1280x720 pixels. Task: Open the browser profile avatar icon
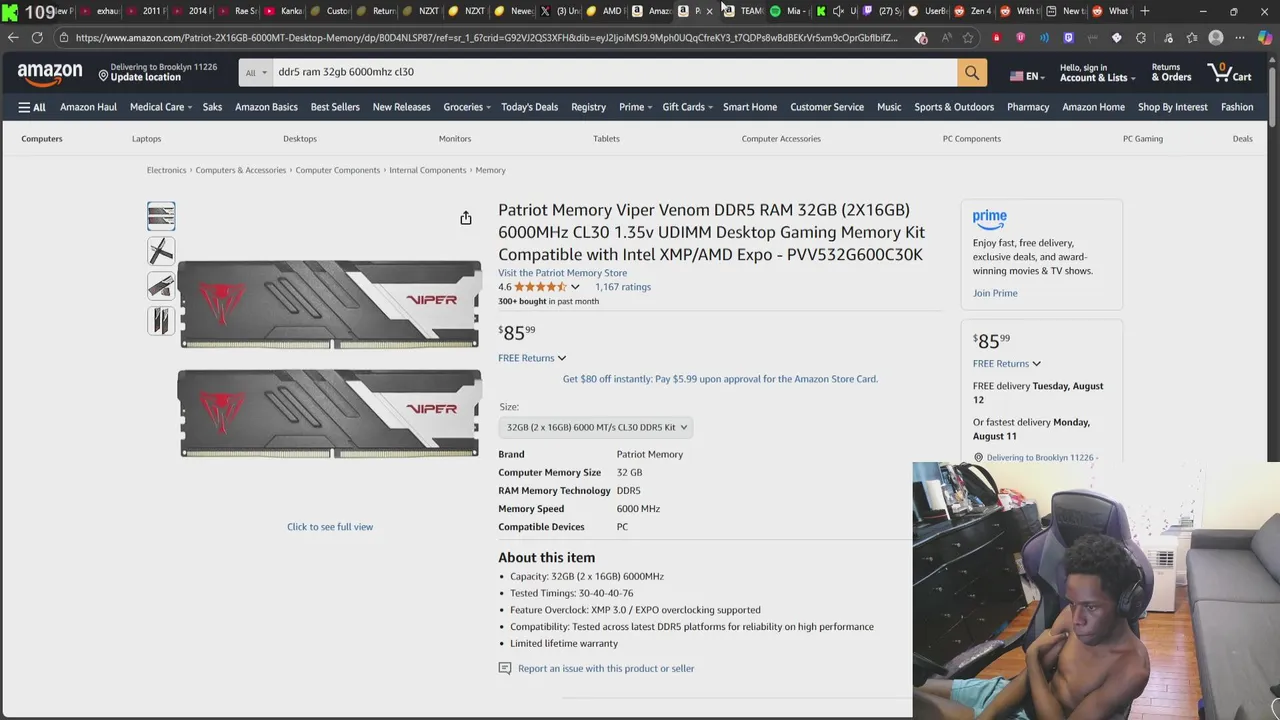pyautogui.click(x=1216, y=38)
